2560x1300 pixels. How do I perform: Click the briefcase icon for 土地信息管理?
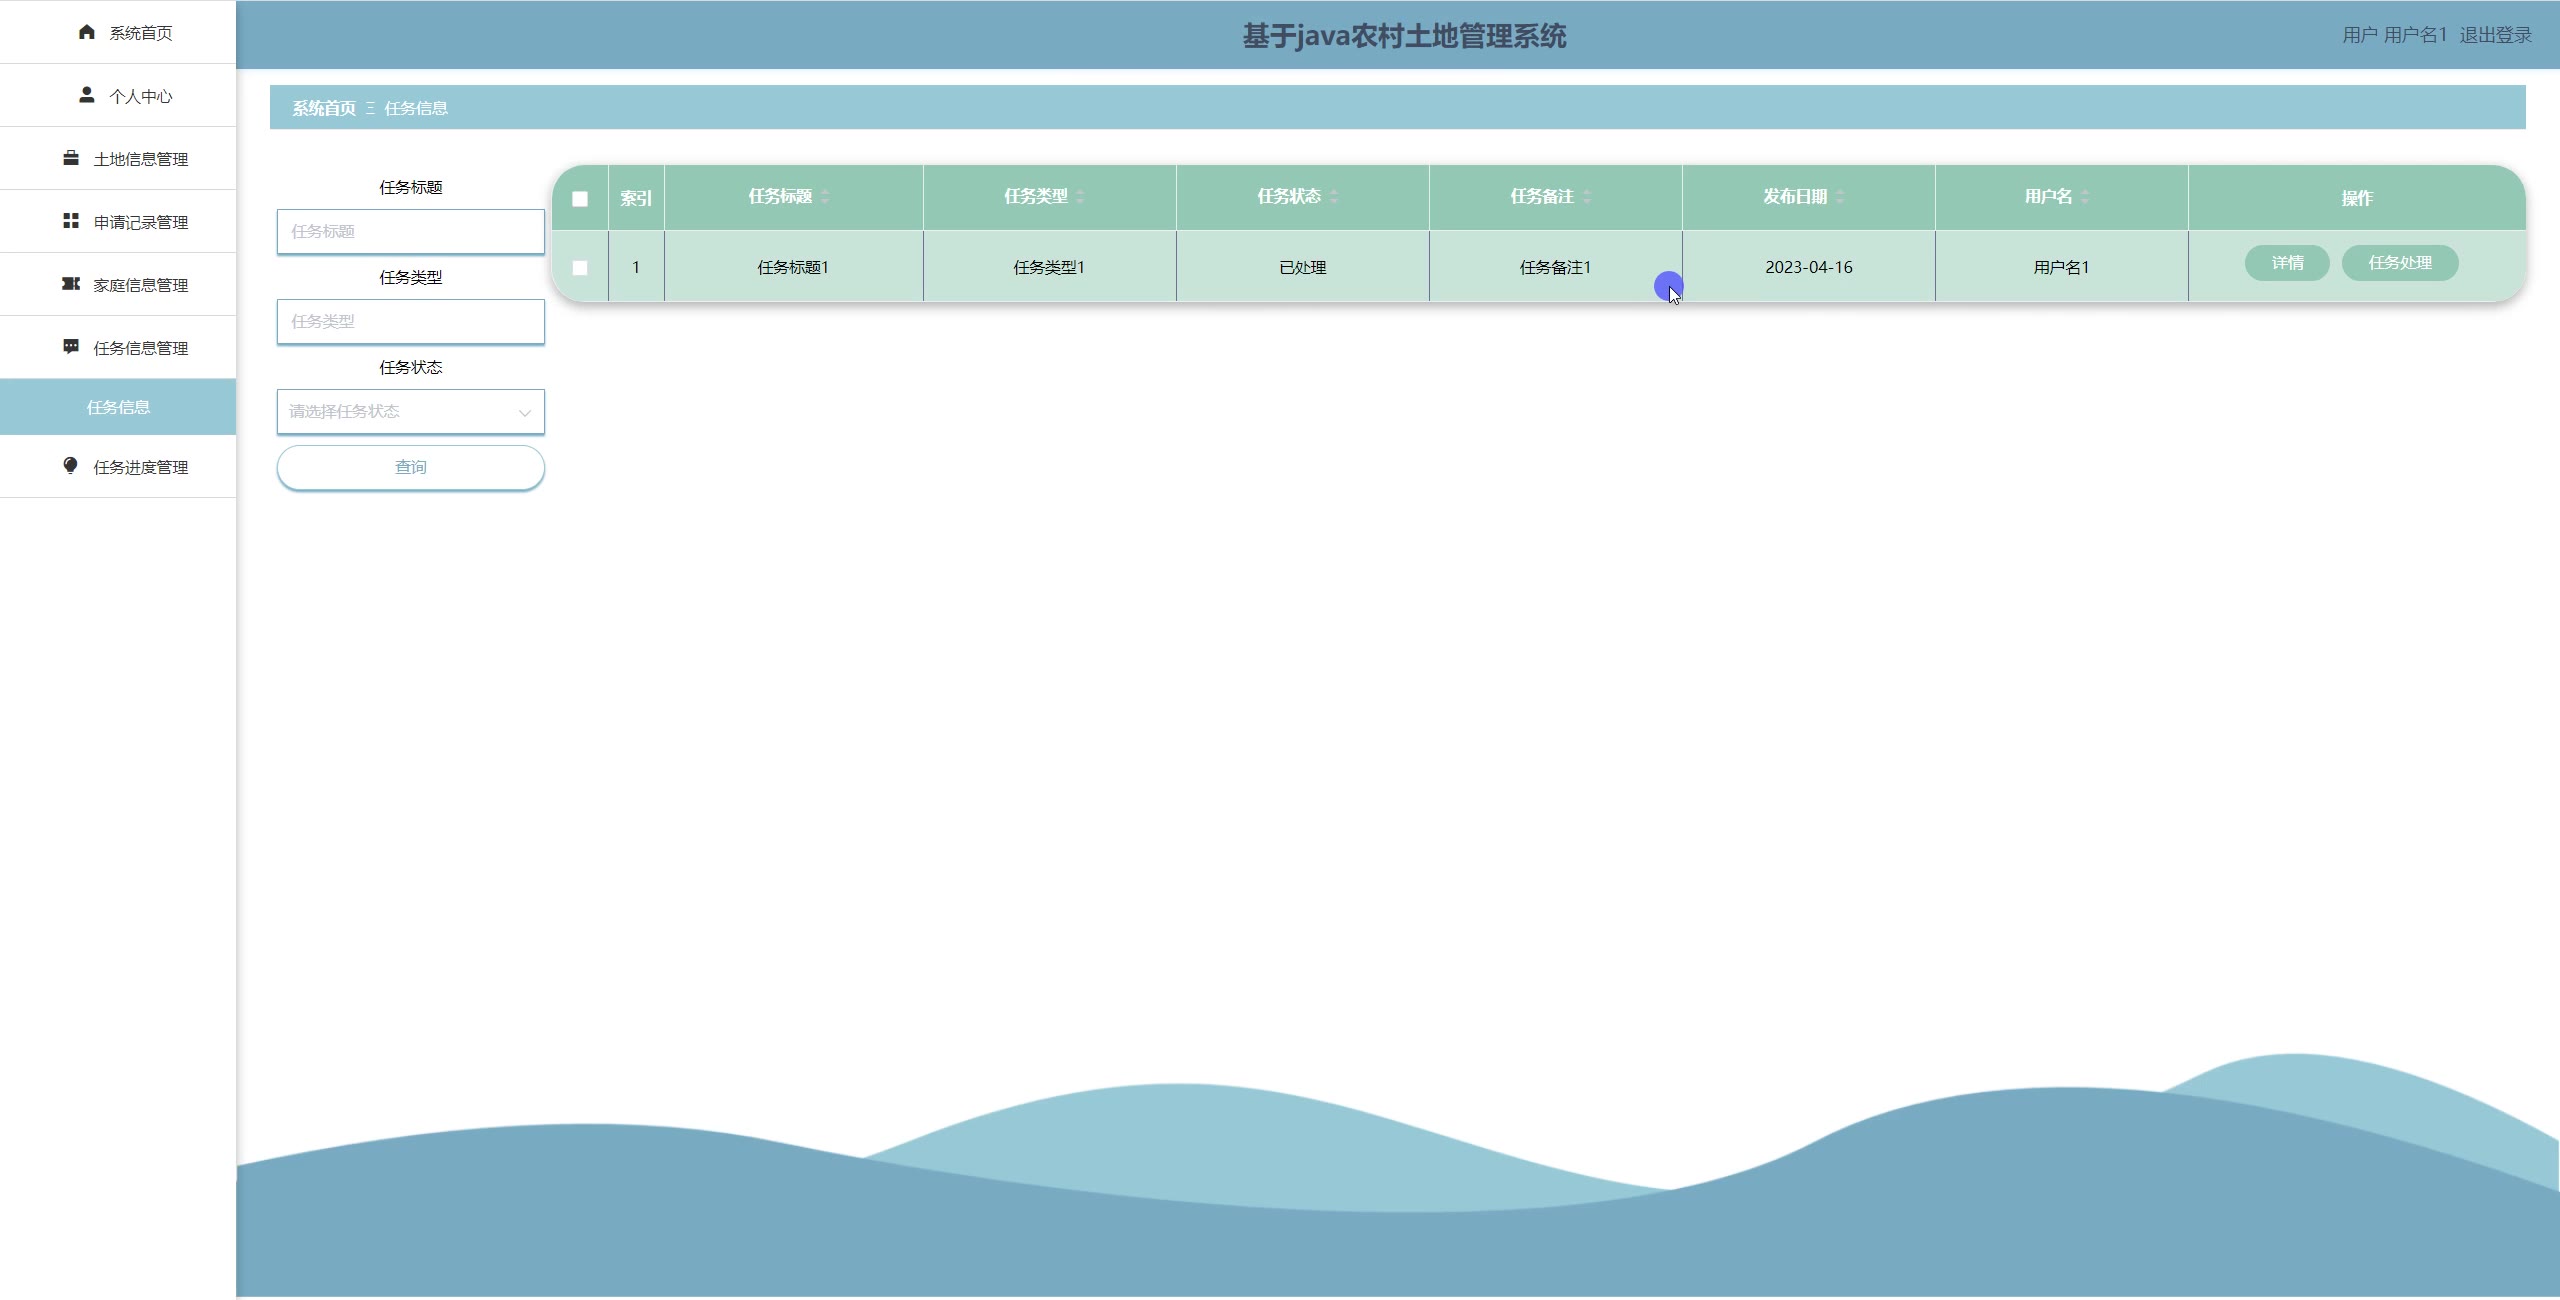tap(71, 158)
